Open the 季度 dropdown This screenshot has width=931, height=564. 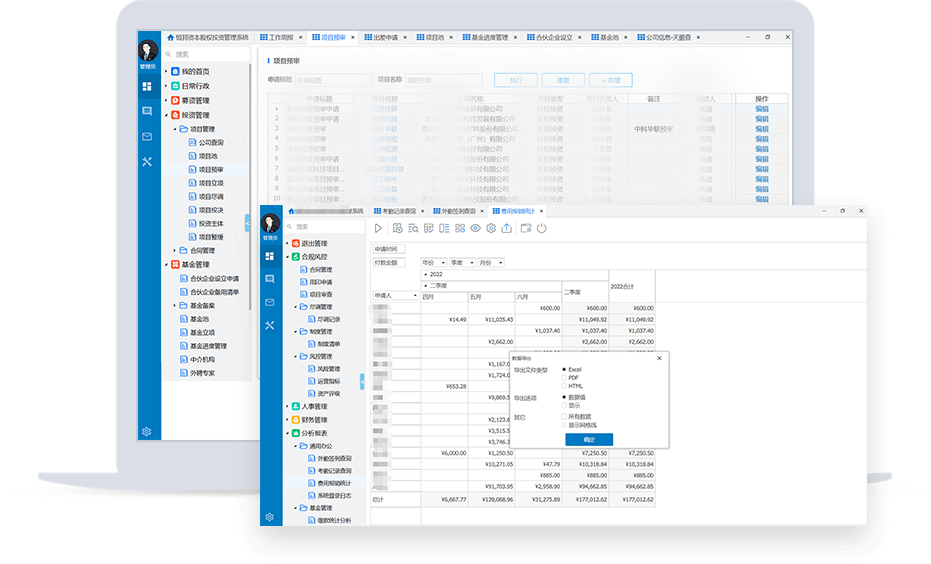pyautogui.click(x=462, y=262)
